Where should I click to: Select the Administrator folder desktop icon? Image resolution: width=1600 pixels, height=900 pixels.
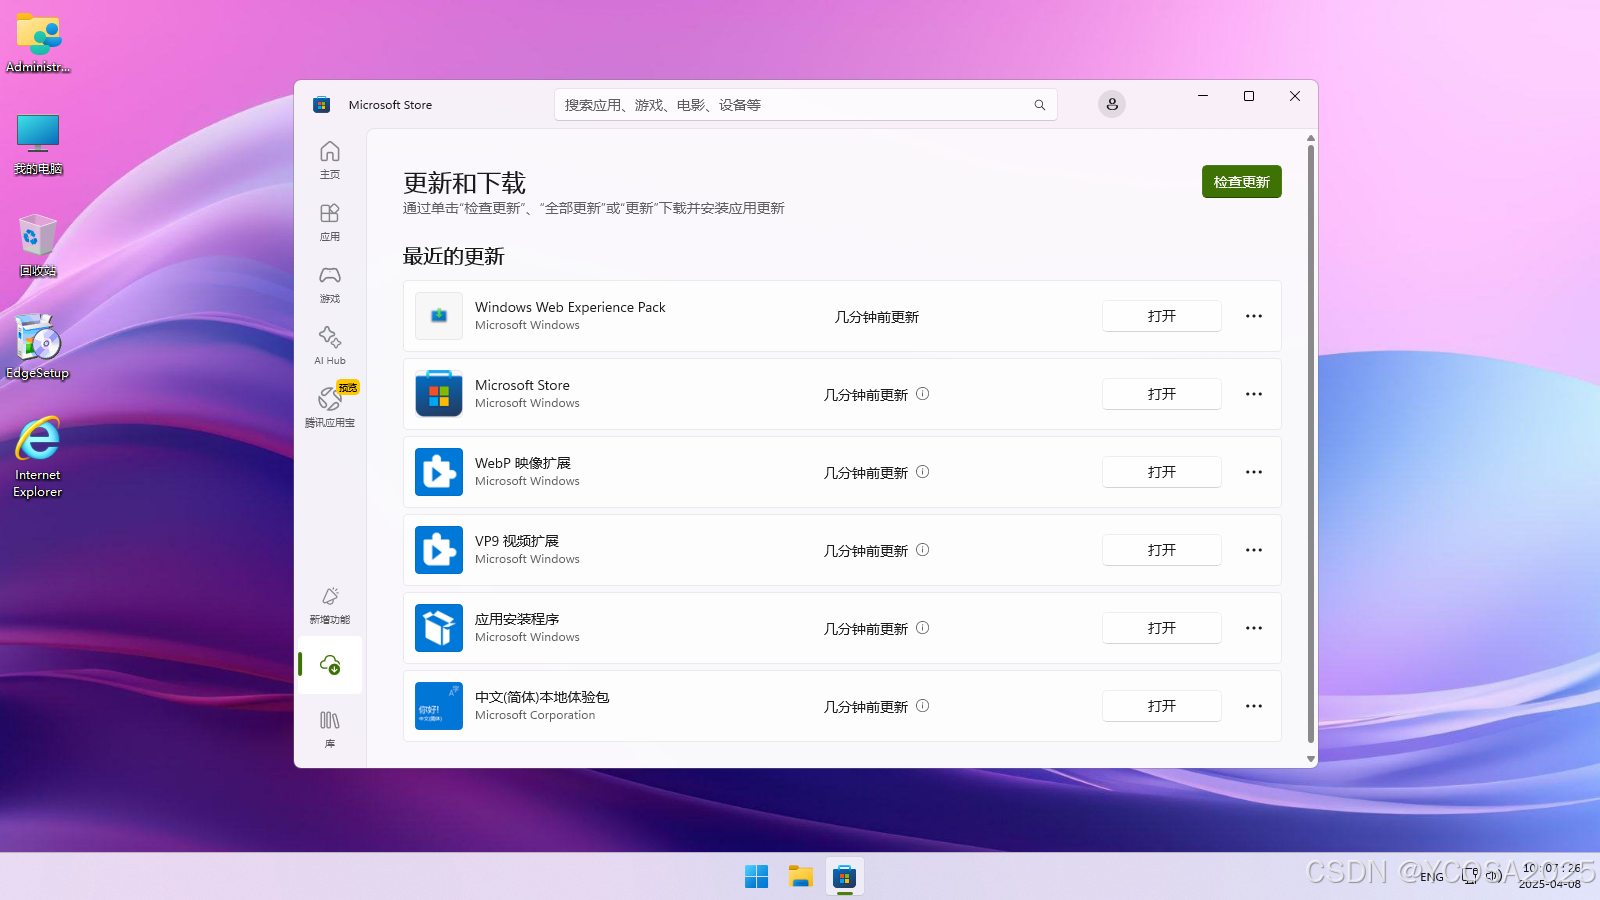38,43
